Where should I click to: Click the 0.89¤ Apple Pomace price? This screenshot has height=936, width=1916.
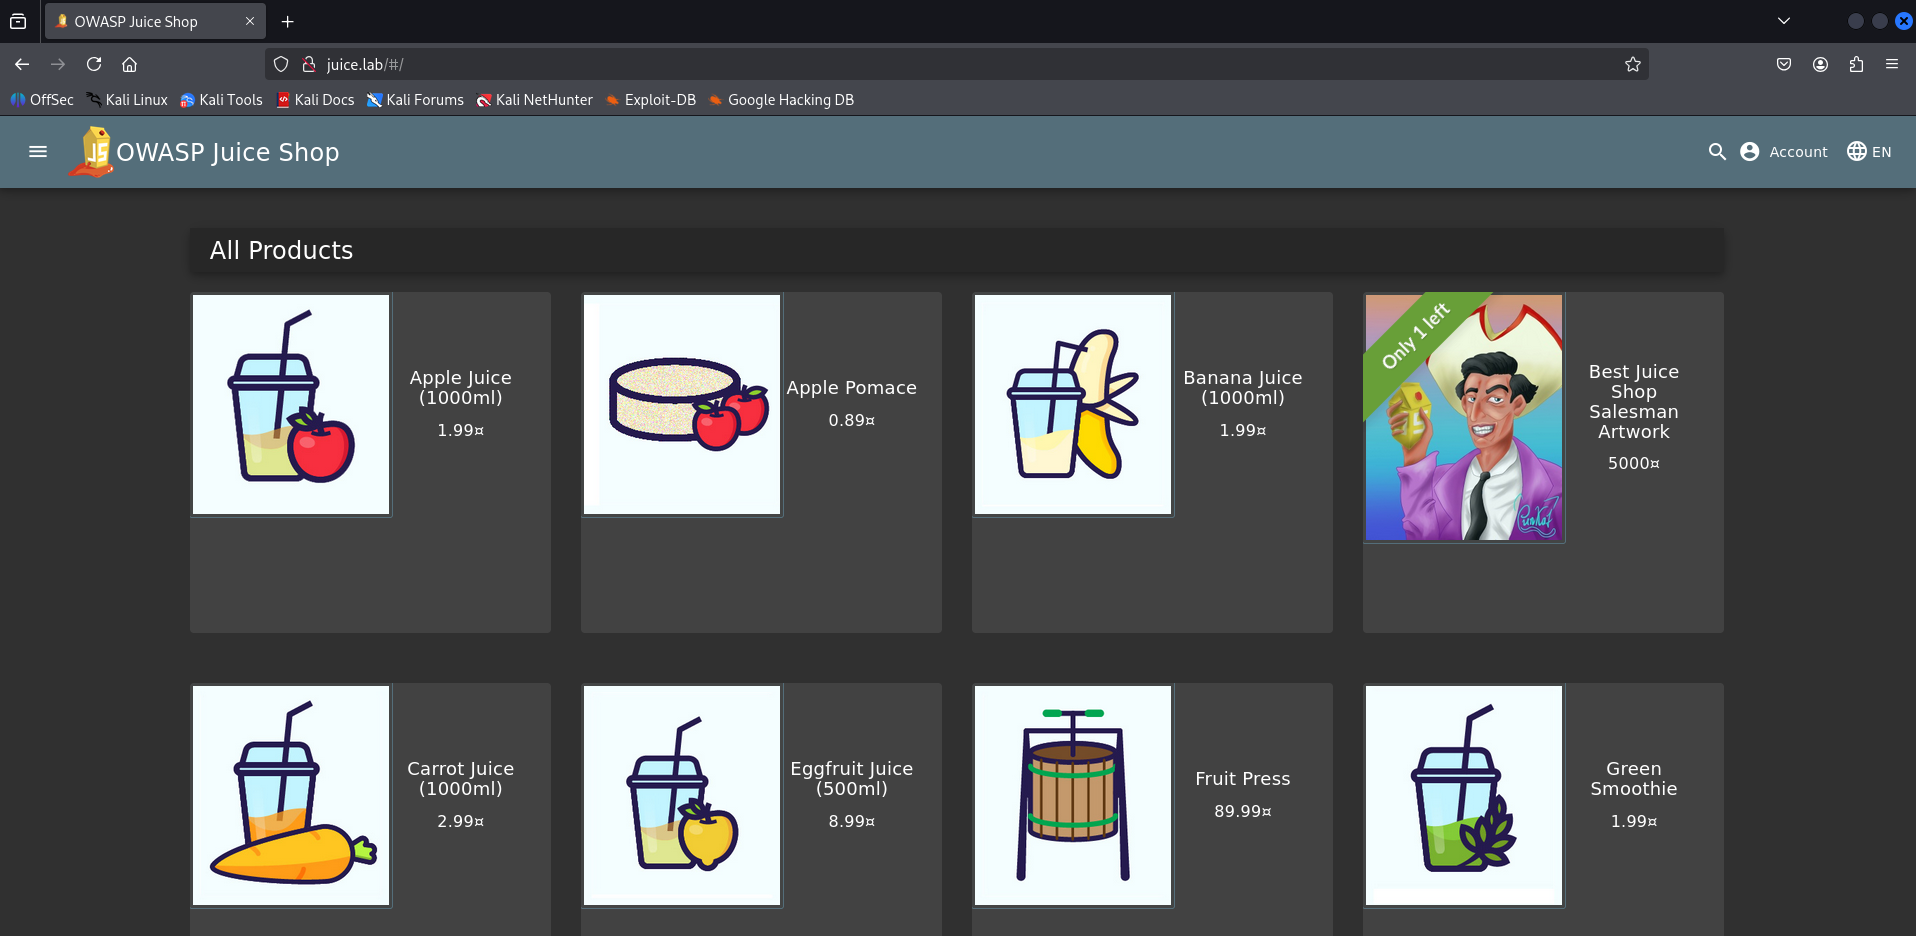(x=851, y=420)
